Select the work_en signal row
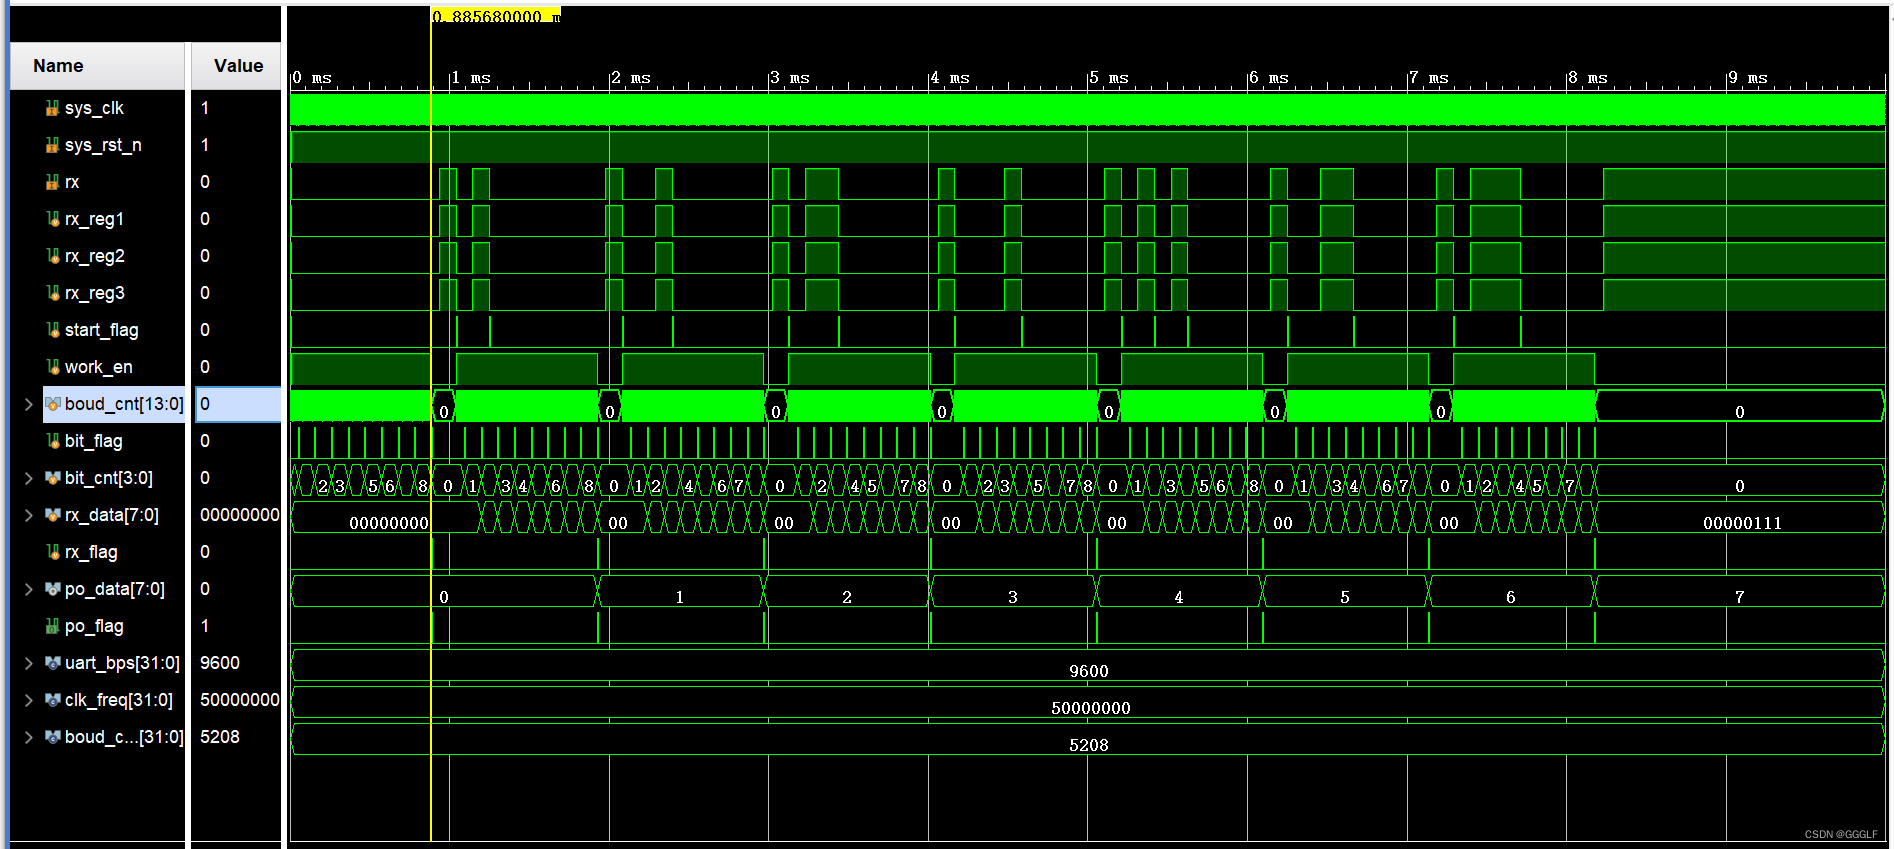 [x=98, y=367]
